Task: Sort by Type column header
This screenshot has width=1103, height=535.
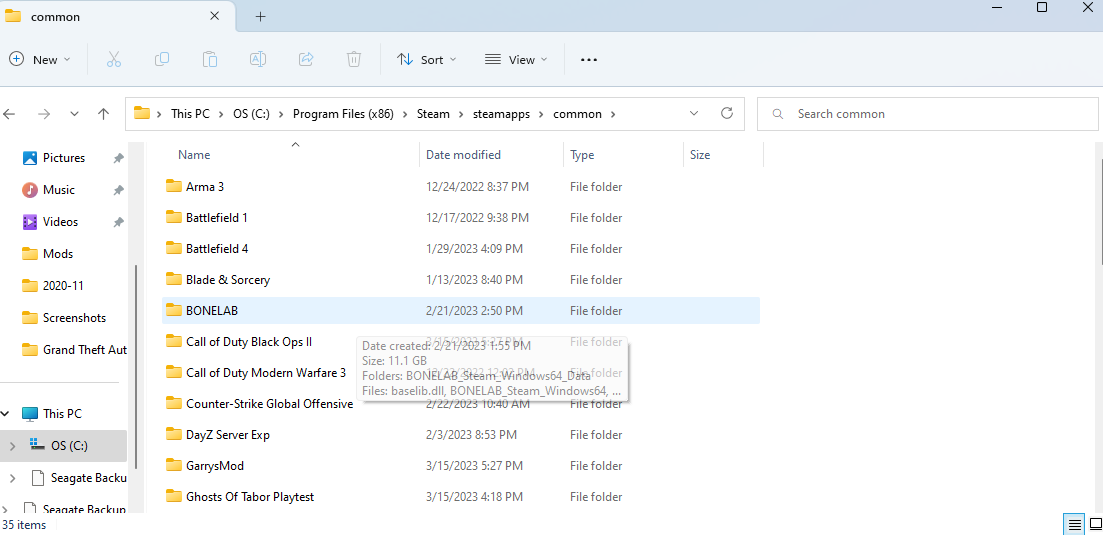Action: (582, 155)
